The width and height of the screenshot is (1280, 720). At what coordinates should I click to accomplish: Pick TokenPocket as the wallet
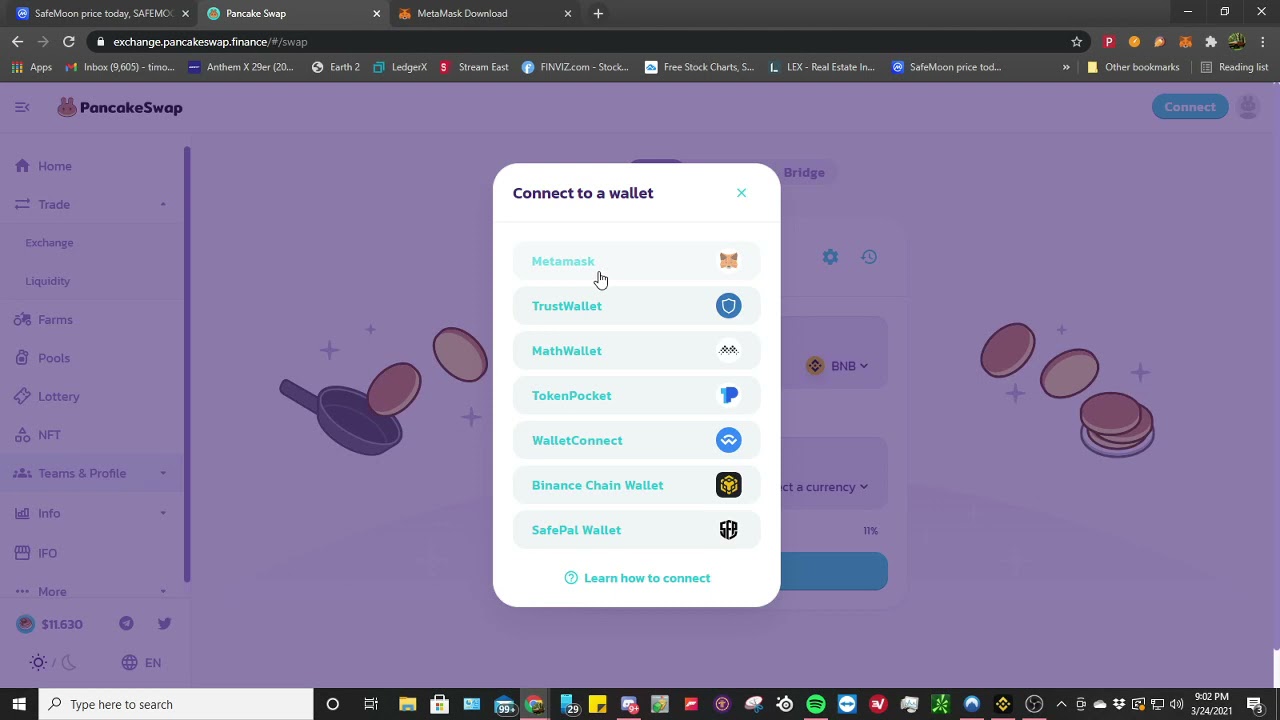[x=636, y=396]
